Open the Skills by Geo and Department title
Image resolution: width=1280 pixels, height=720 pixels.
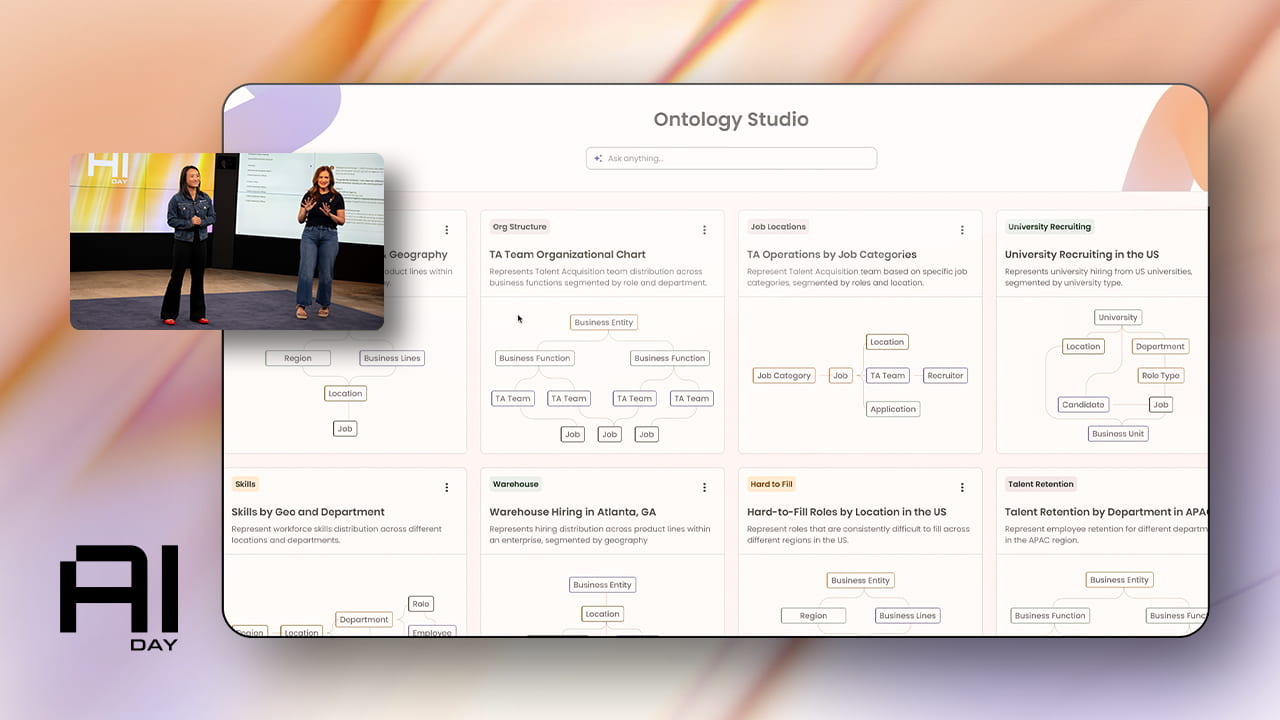[308, 512]
